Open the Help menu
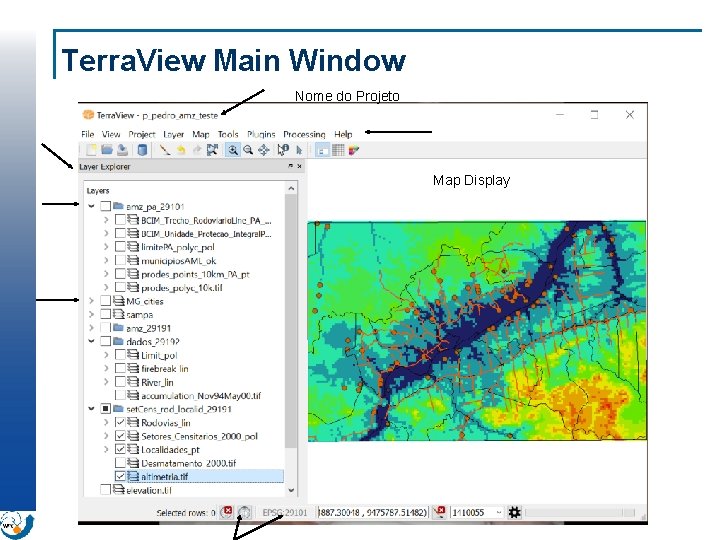This screenshot has width=720, height=540. coord(343,135)
